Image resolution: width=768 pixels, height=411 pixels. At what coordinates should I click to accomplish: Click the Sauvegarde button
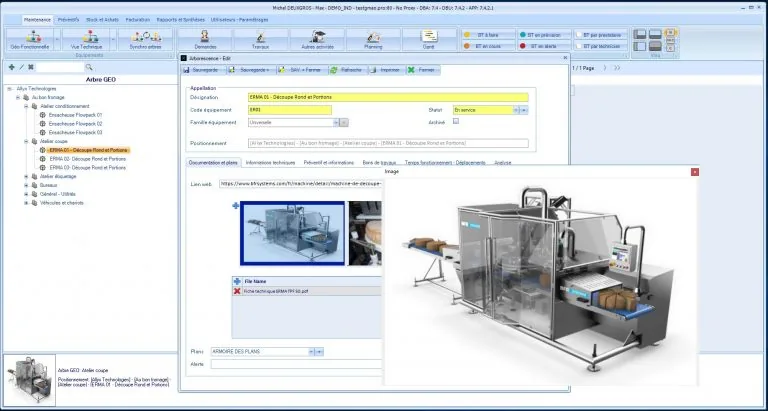coord(204,70)
